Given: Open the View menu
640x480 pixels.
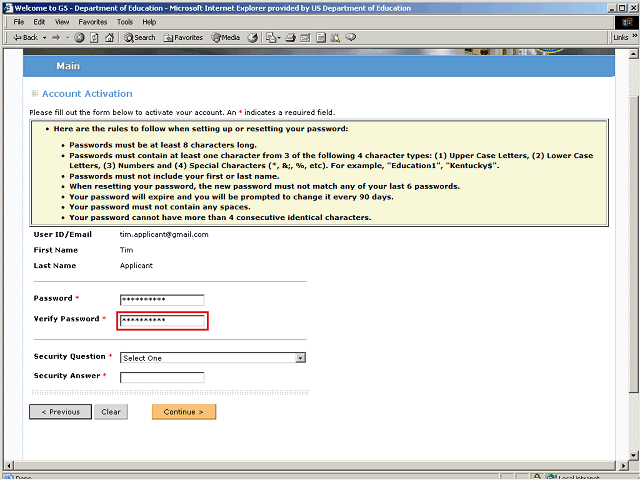Looking at the screenshot, I should point(62,22).
